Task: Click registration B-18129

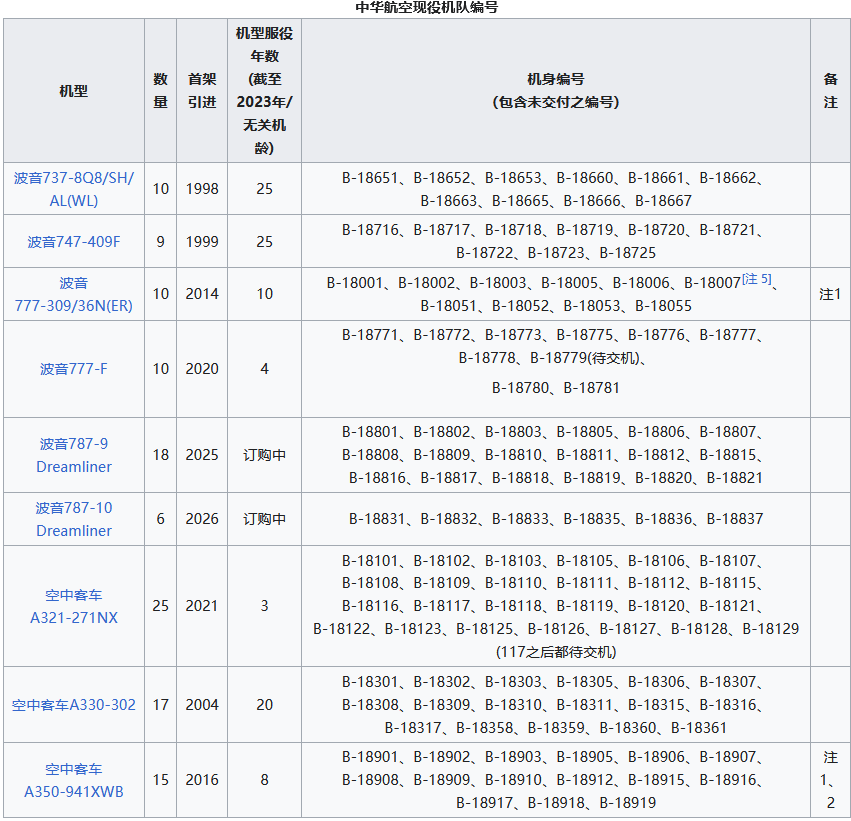Action: coord(771,629)
